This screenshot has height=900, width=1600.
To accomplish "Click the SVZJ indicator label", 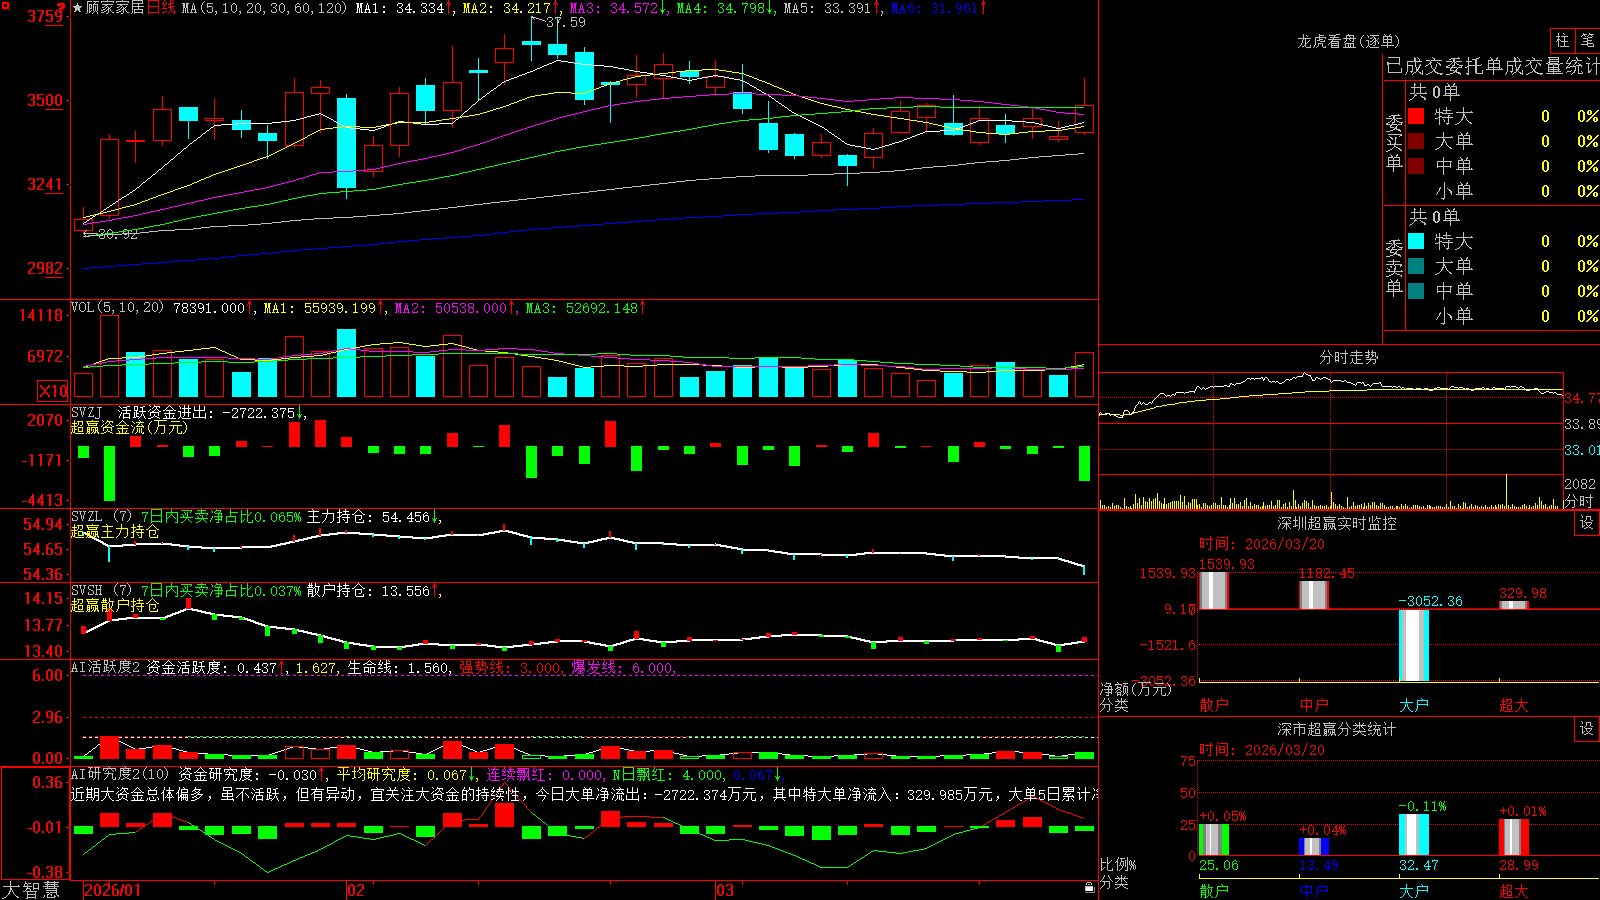I will (x=87, y=412).
